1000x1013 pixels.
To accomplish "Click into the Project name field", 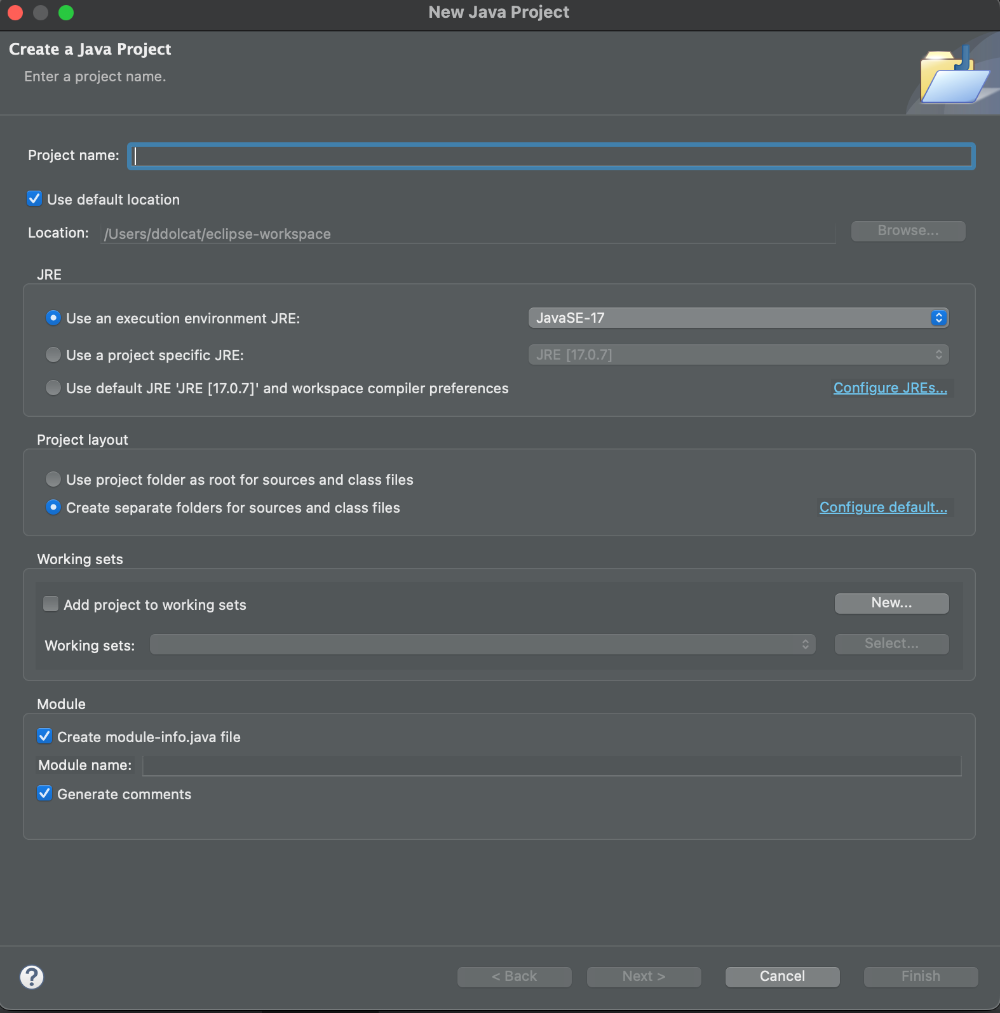I will [x=552, y=156].
